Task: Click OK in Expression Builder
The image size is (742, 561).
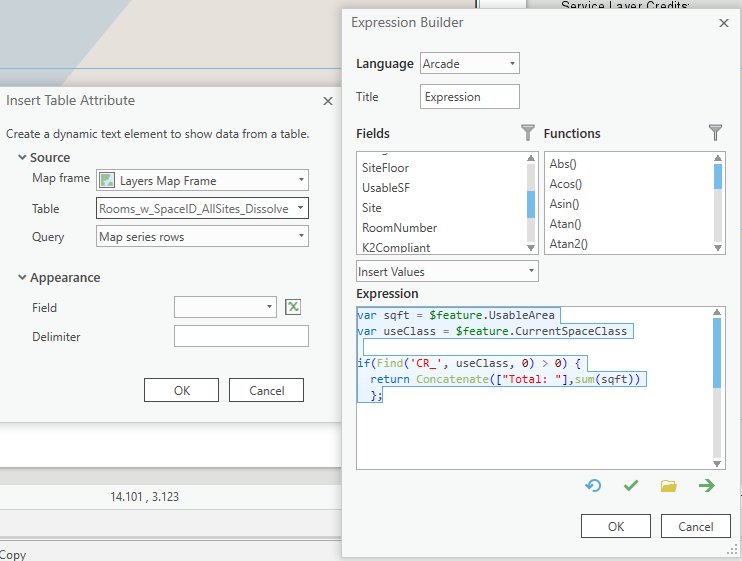Action: [616, 526]
